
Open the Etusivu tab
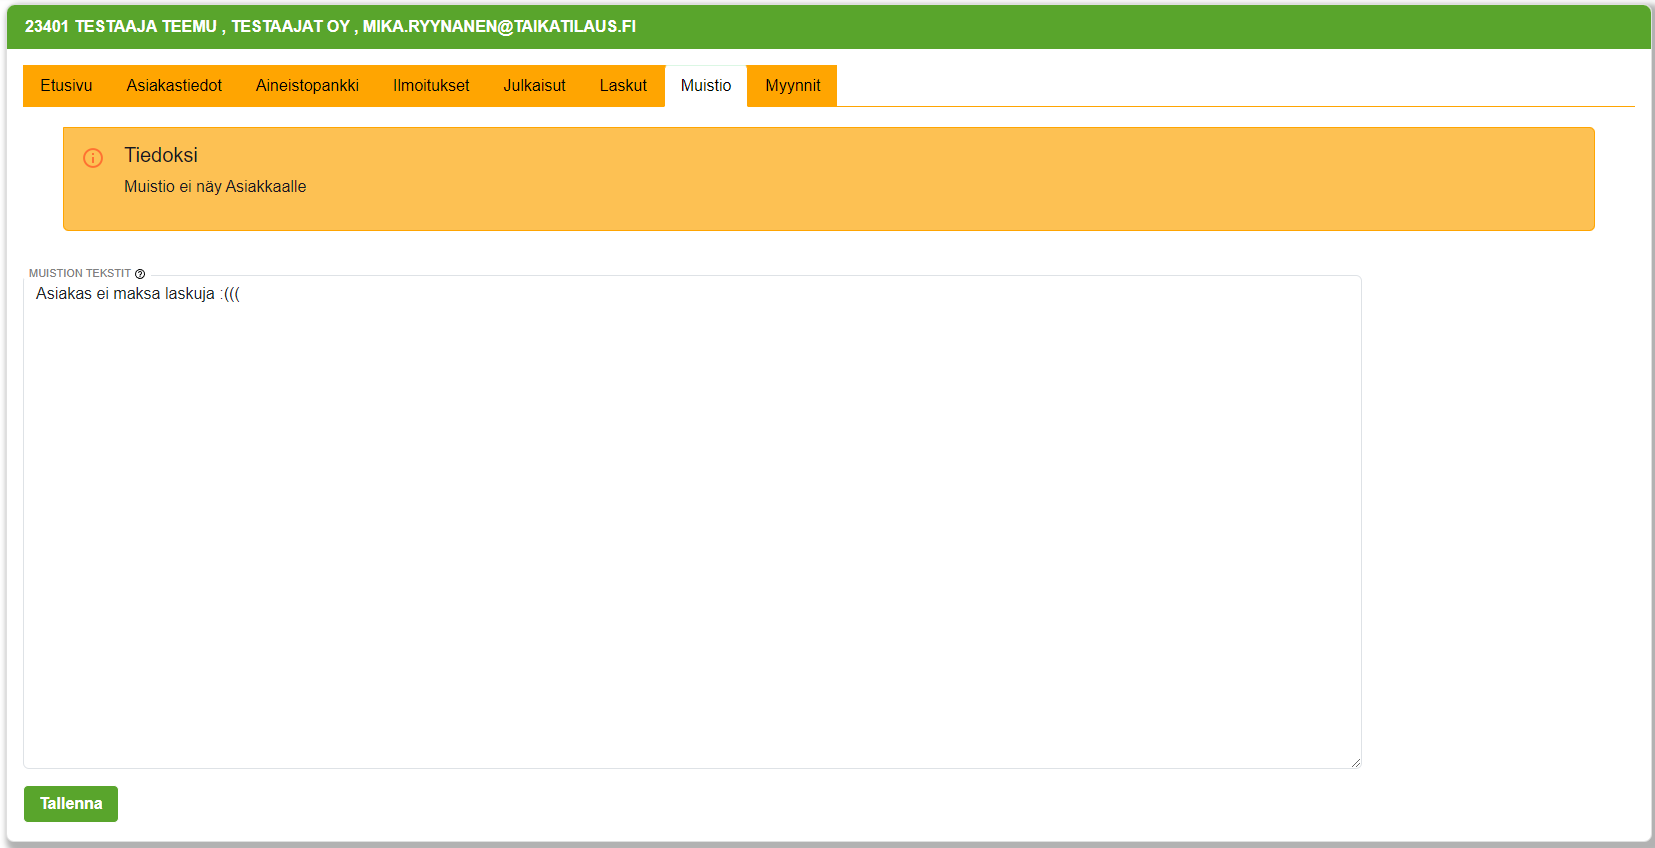pyautogui.click(x=66, y=86)
